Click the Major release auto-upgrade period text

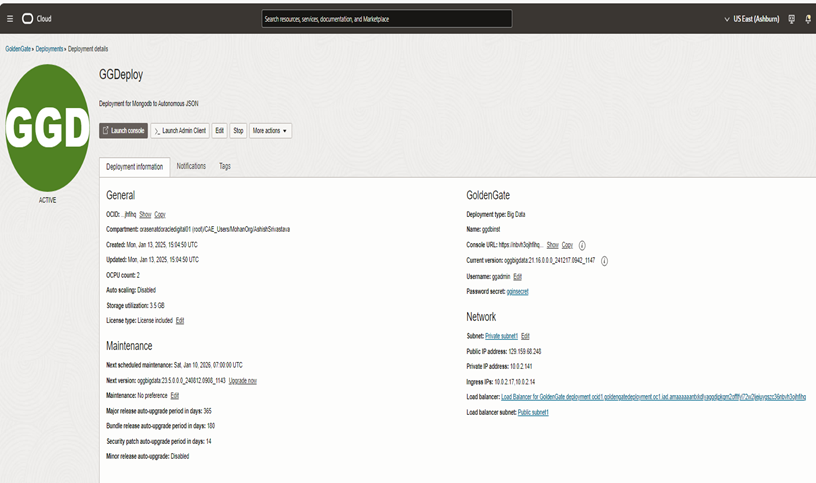click(159, 411)
